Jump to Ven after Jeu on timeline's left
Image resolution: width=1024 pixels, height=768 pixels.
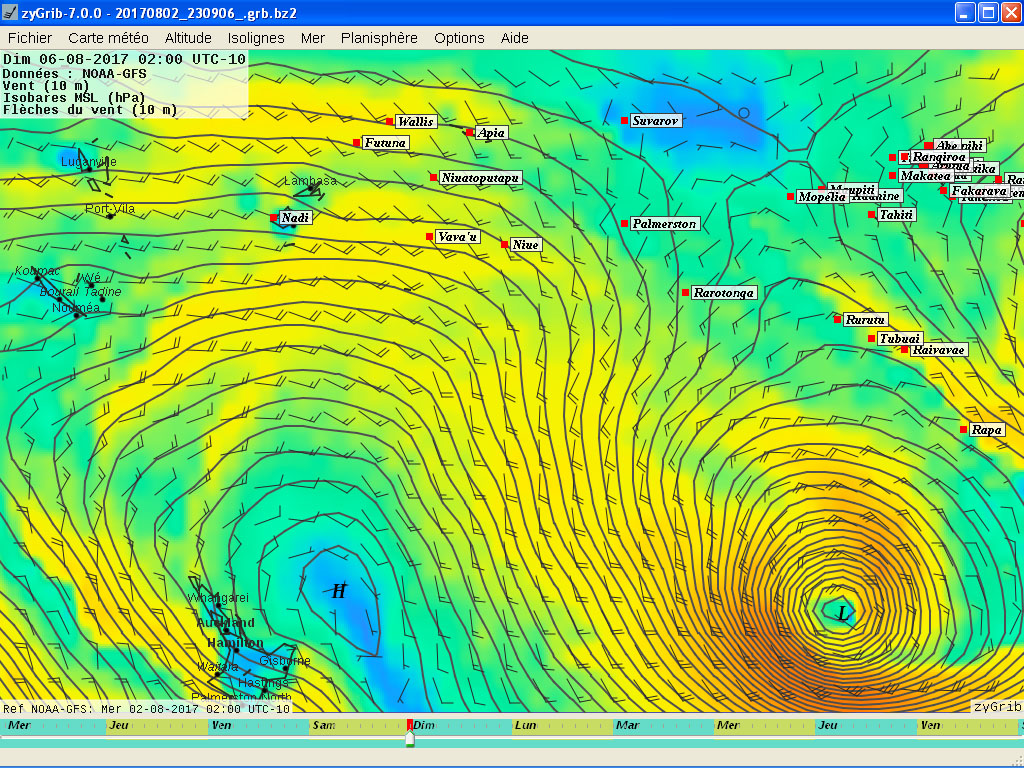point(221,725)
